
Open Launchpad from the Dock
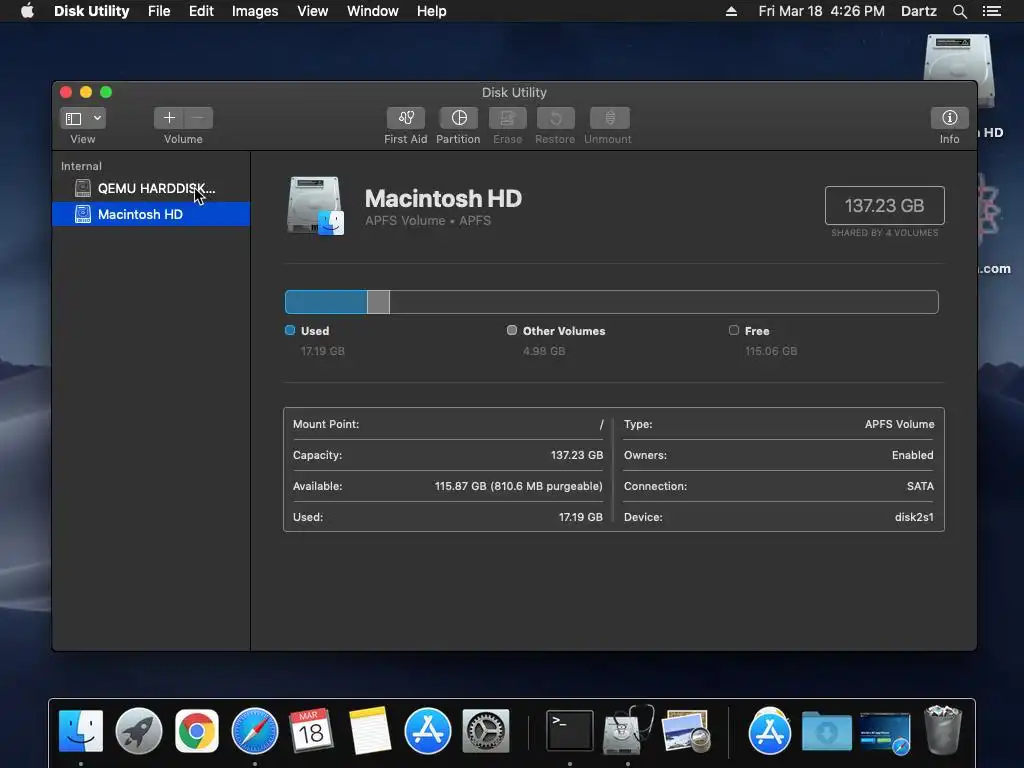[138, 731]
